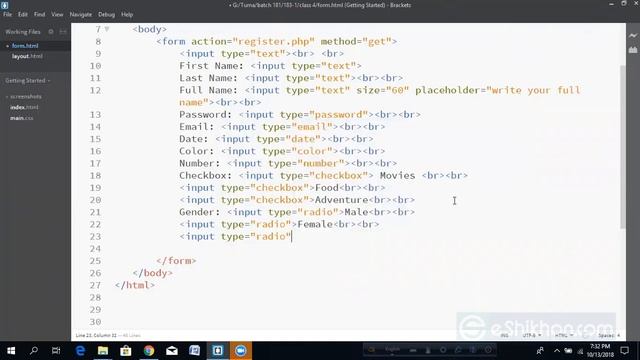Show hidden system tray icons chevron
Viewport: 640px width, 360px height.
pyautogui.click(x=557, y=351)
